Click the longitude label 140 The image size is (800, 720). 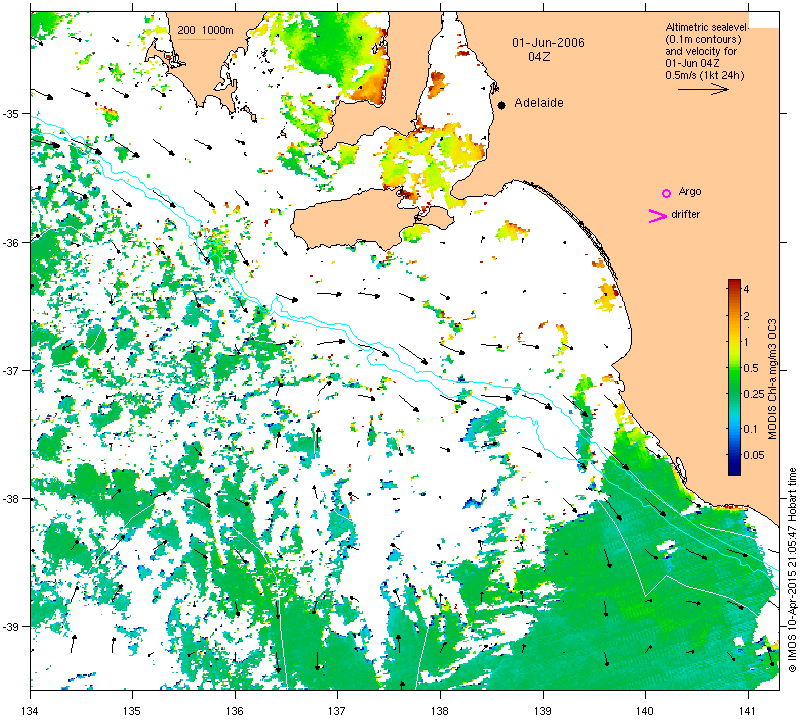pos(645,709)
